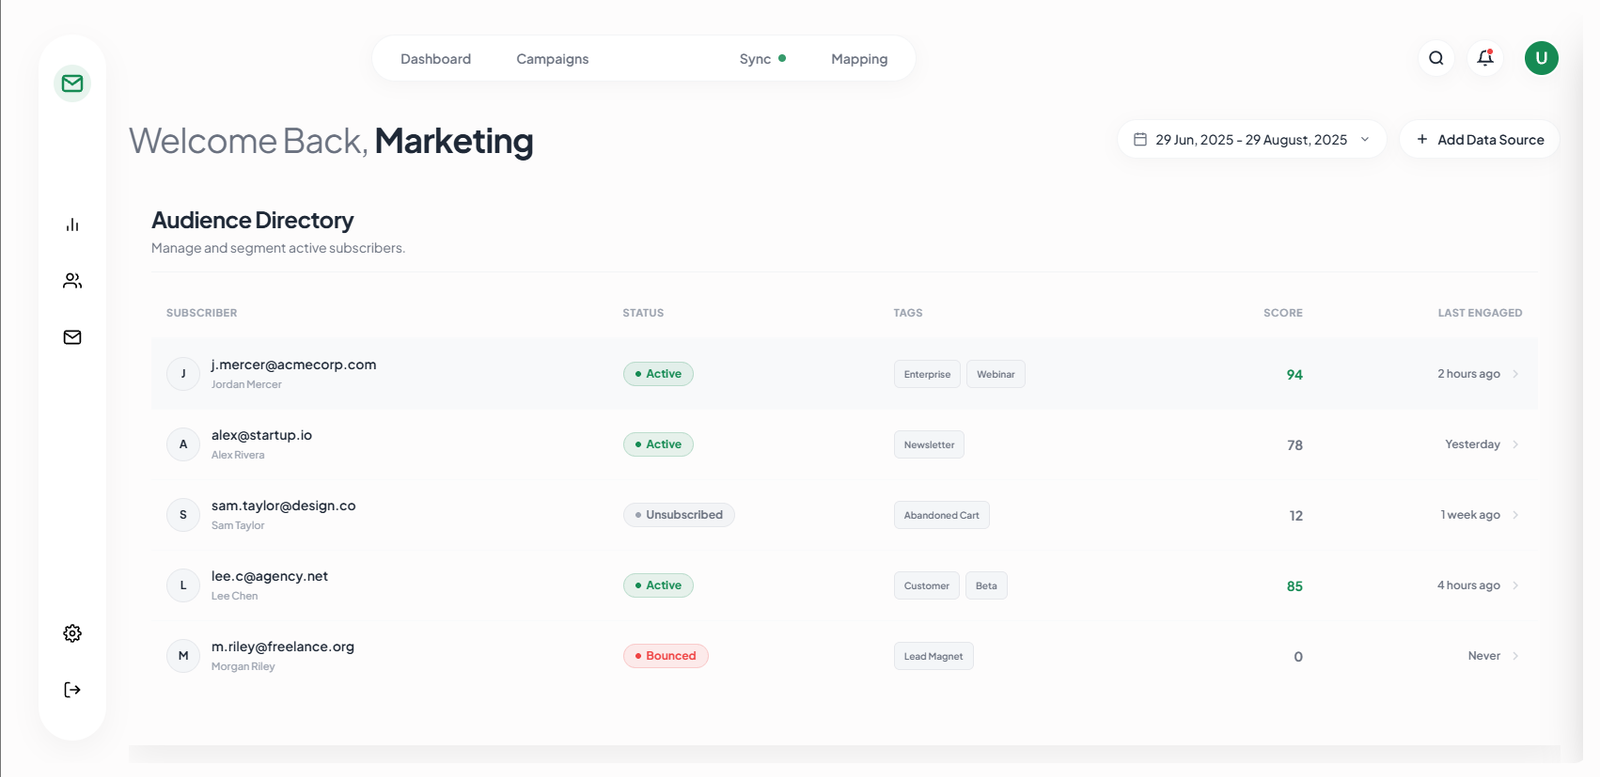Click the logout icon in sidebar
Viewport: 1600px width, 777px height.
tap(72, 690)
